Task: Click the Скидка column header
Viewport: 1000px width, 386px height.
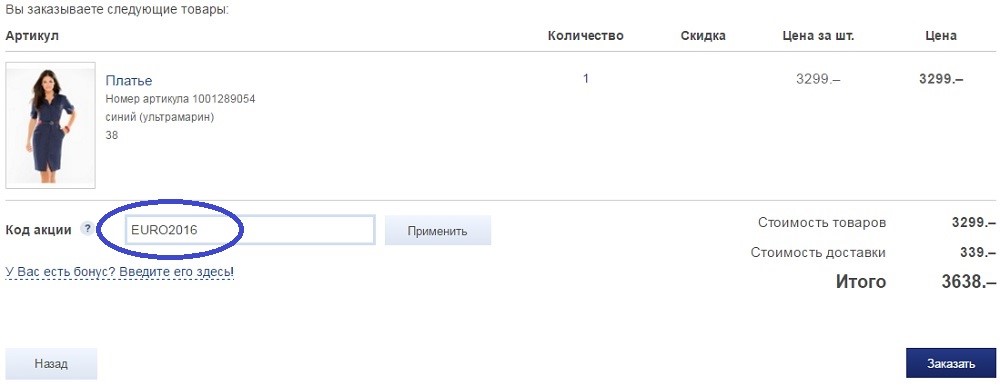Action: [x=703, y=36]
